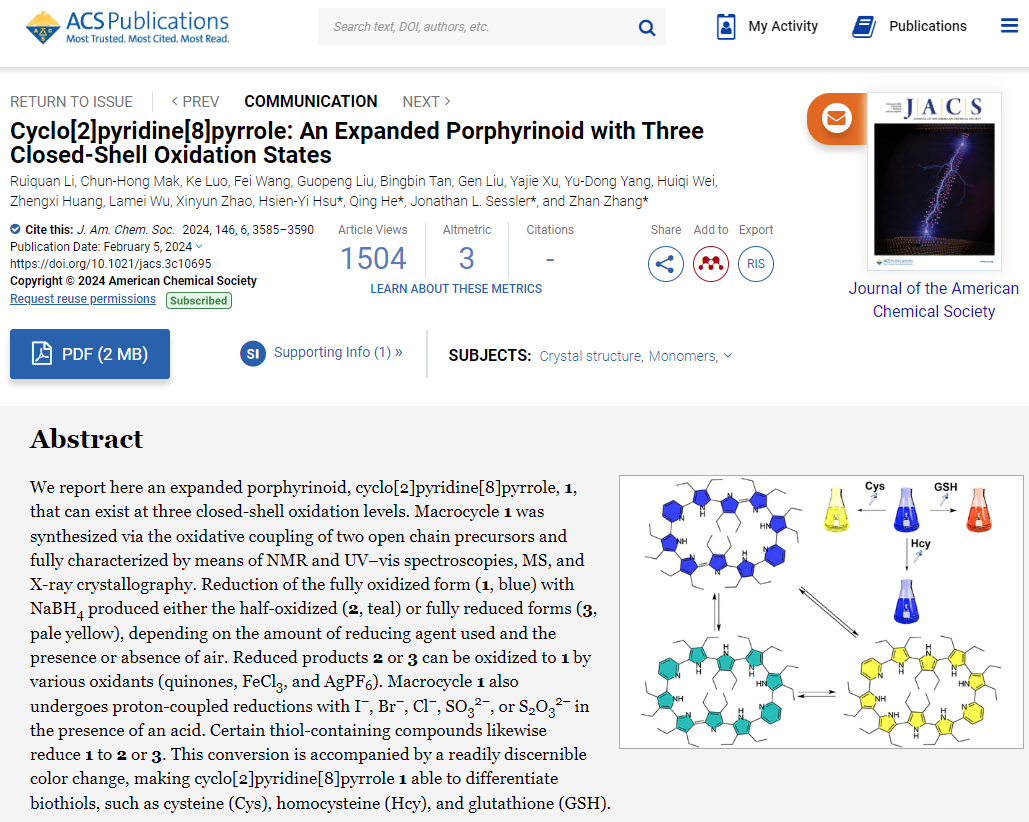
Task: Open the hamburger menu icon
Action: (1009, 26)
